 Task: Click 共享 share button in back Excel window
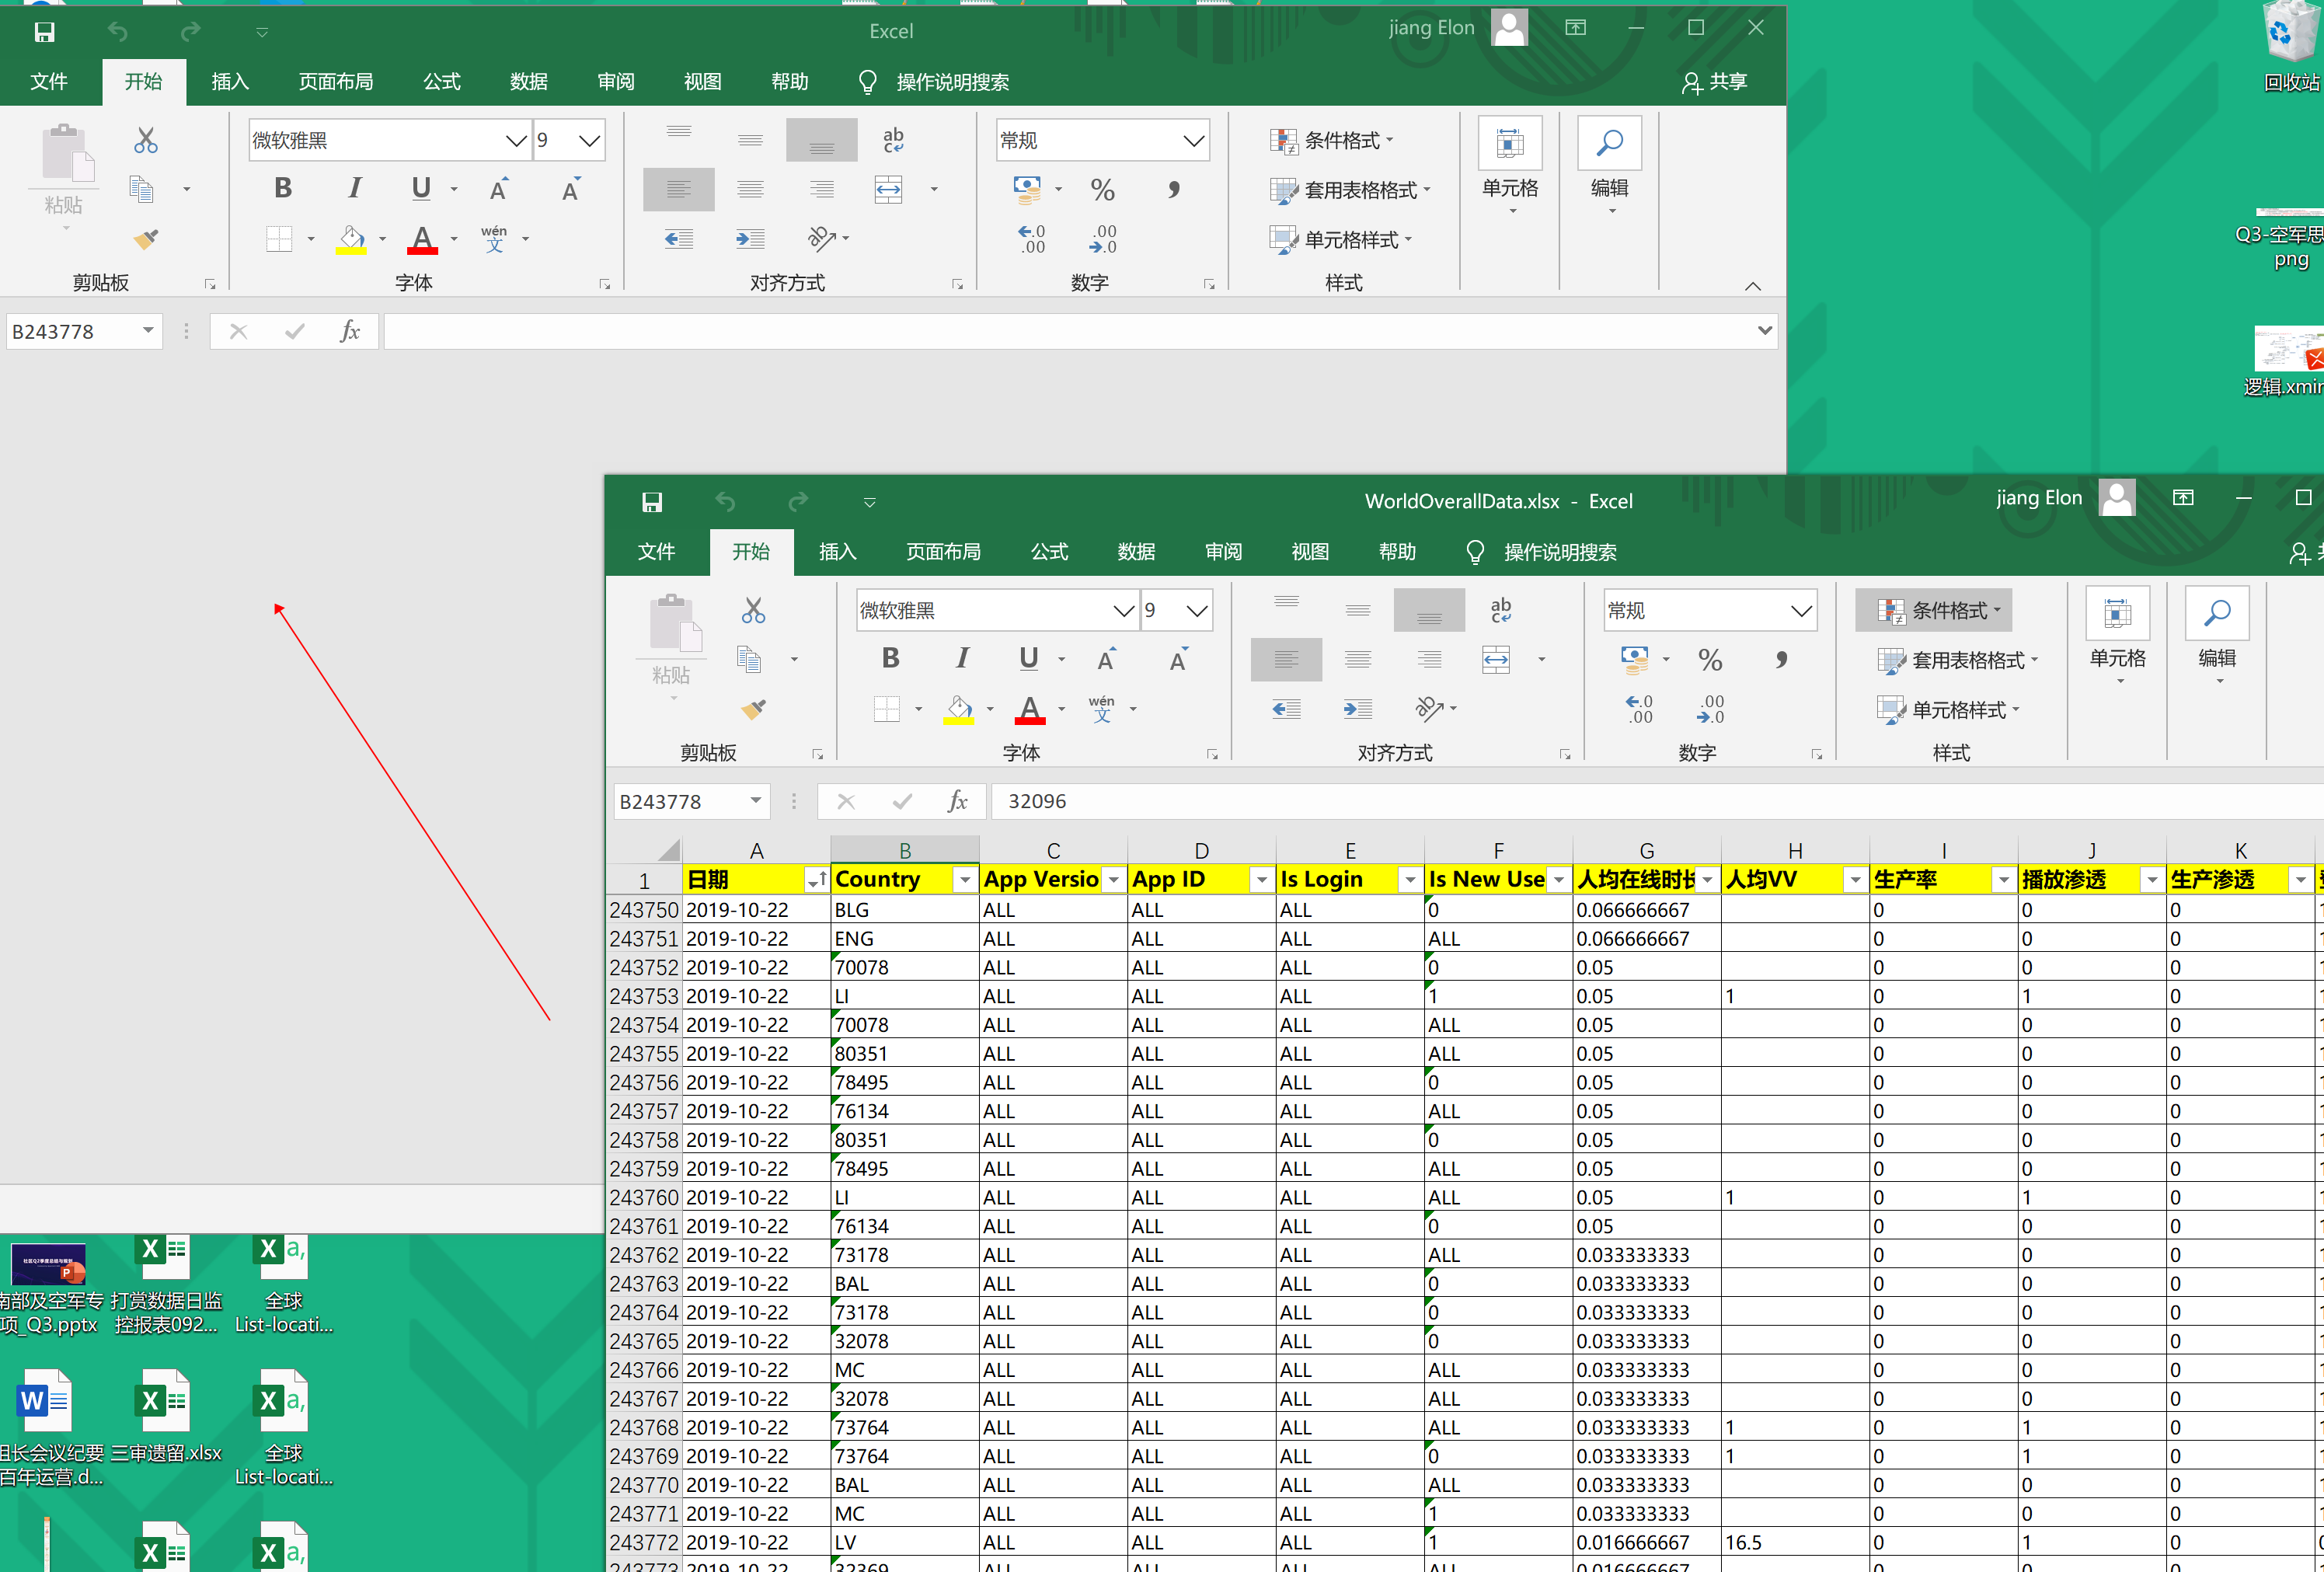click(x=1715, y=82)
